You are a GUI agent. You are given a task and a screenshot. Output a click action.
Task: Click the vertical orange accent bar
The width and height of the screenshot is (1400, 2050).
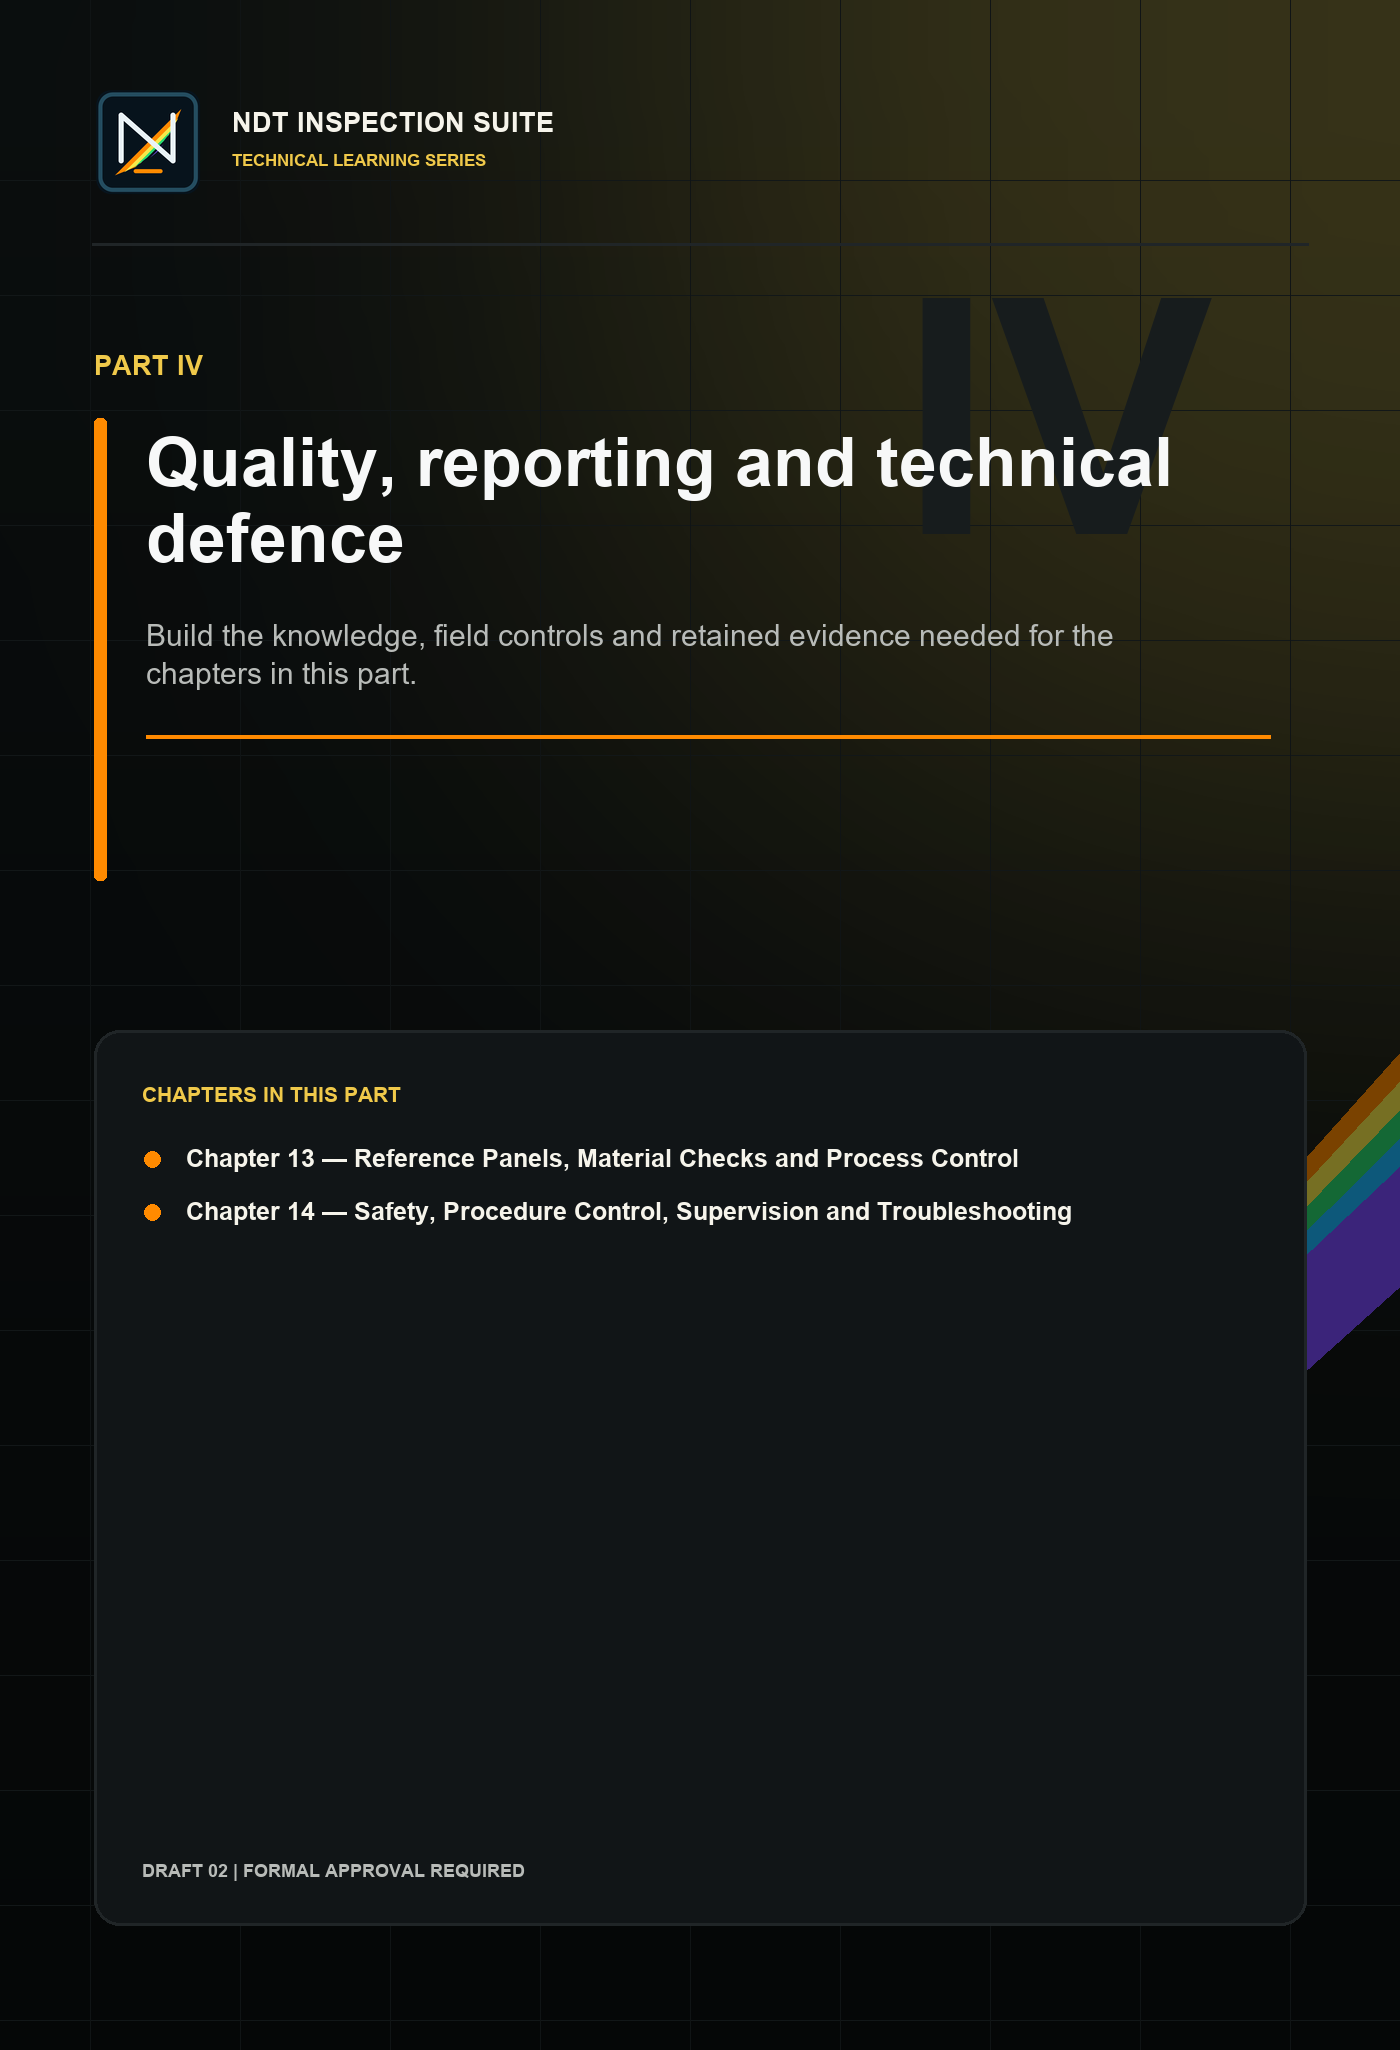100,649
